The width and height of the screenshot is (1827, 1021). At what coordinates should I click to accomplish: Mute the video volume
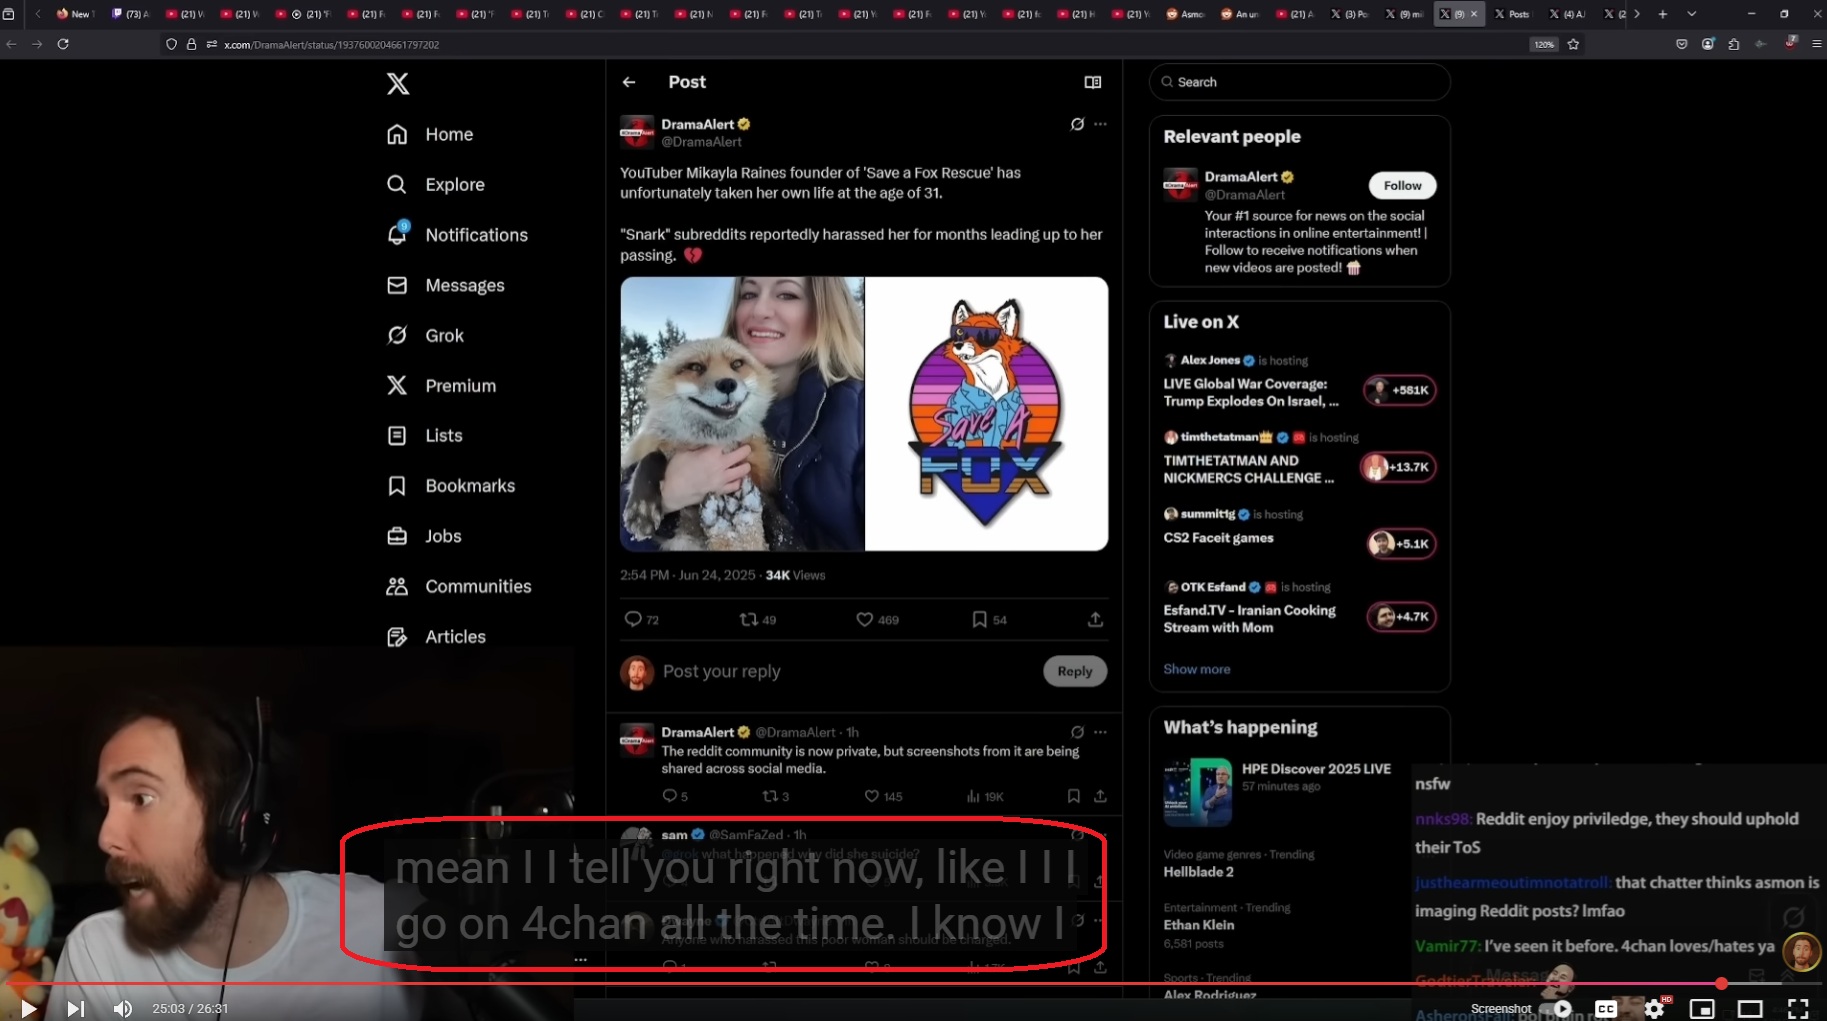pos(122,1008)
